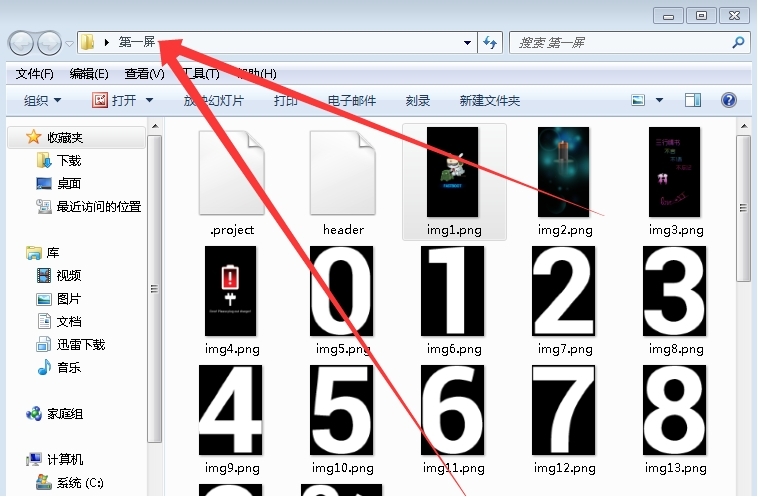Open the view options dropdown arrow
This screenshot has width=758, height=497.
660,101
